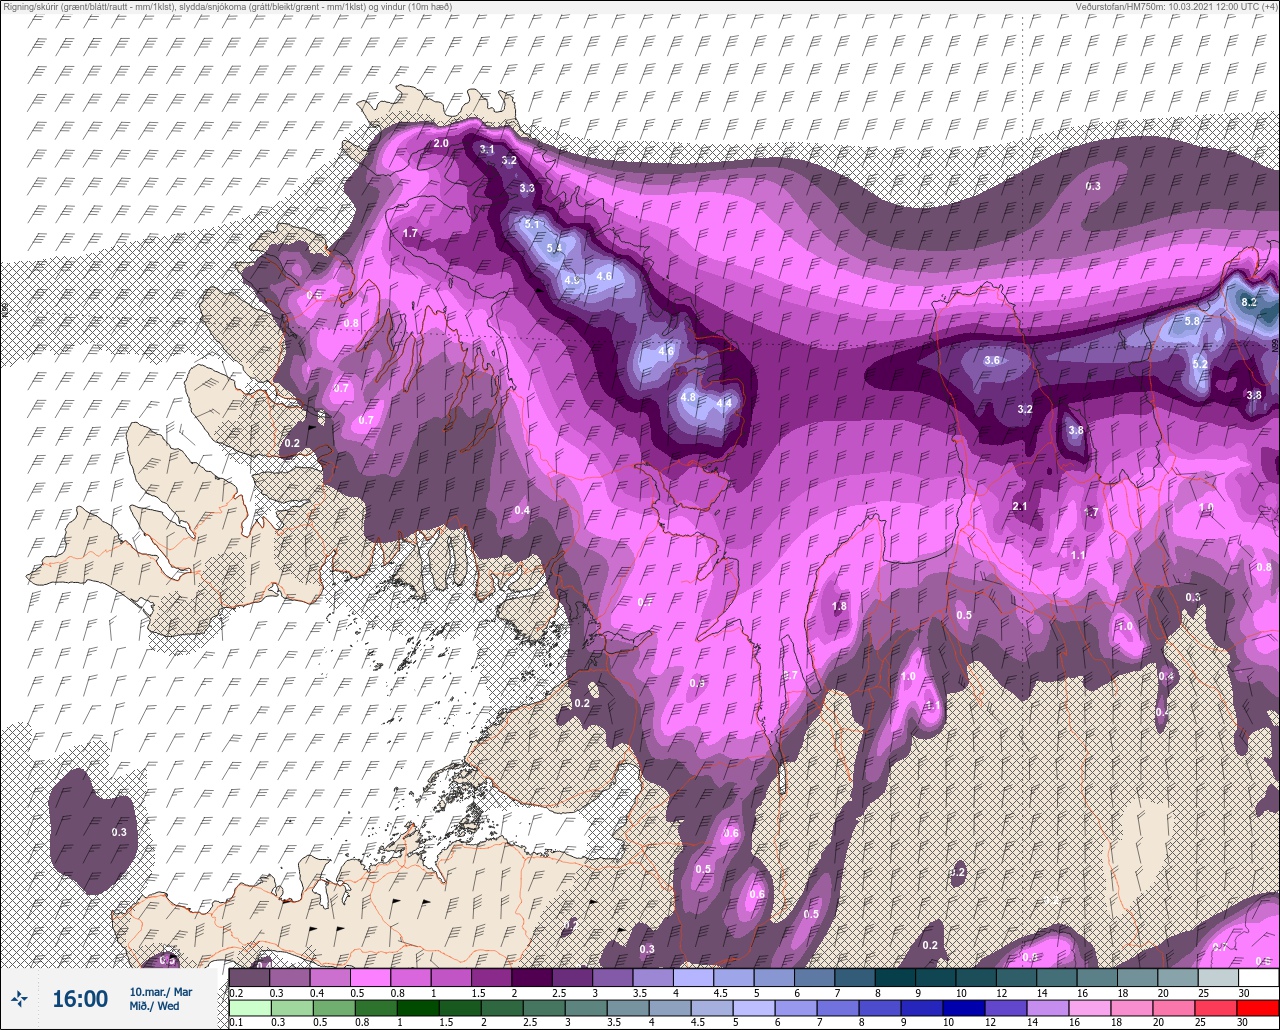The width and height of the screenshot is (1280, 1030).
Task: Select the upper legend swatch labelled 14
Action: (1056, 977)
